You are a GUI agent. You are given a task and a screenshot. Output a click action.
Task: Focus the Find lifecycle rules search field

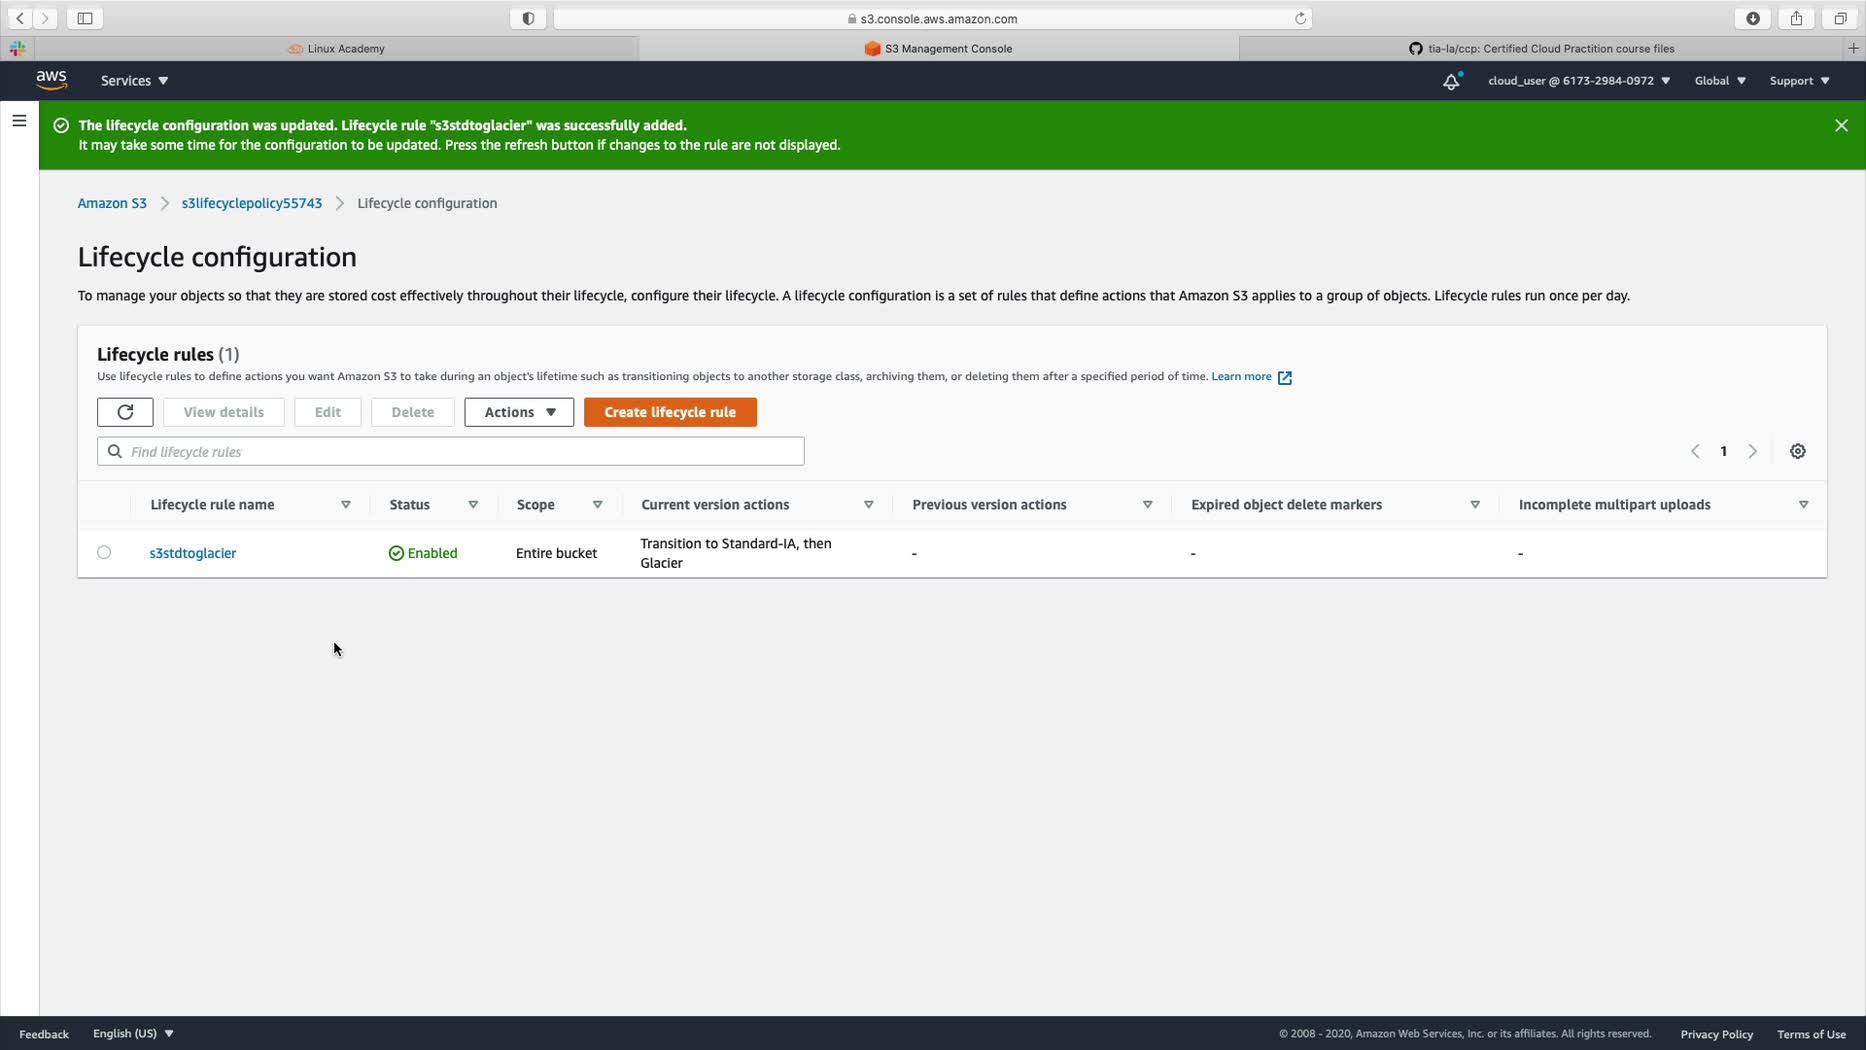pyautogui.click(x=451, y=452)
